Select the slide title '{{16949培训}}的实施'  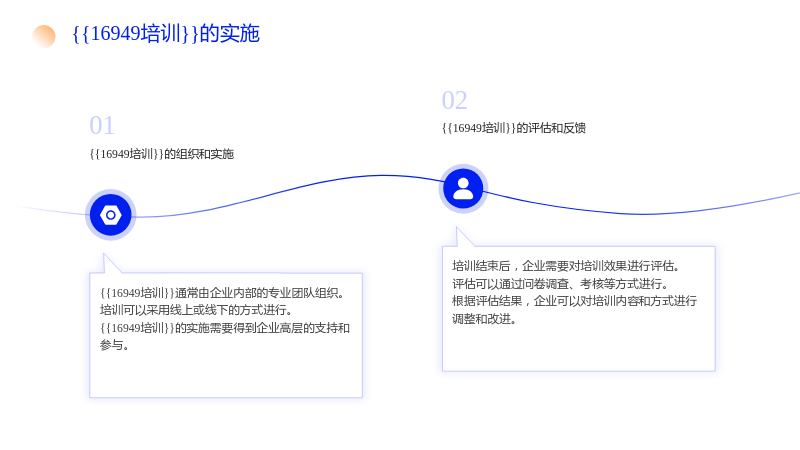tap(166, 34)
